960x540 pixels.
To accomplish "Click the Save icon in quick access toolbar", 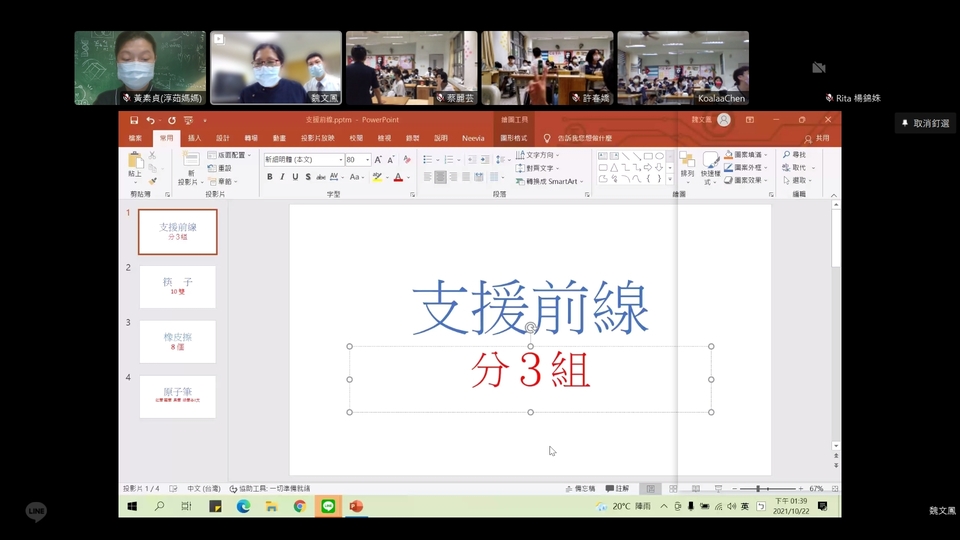I will pos(134,120).
